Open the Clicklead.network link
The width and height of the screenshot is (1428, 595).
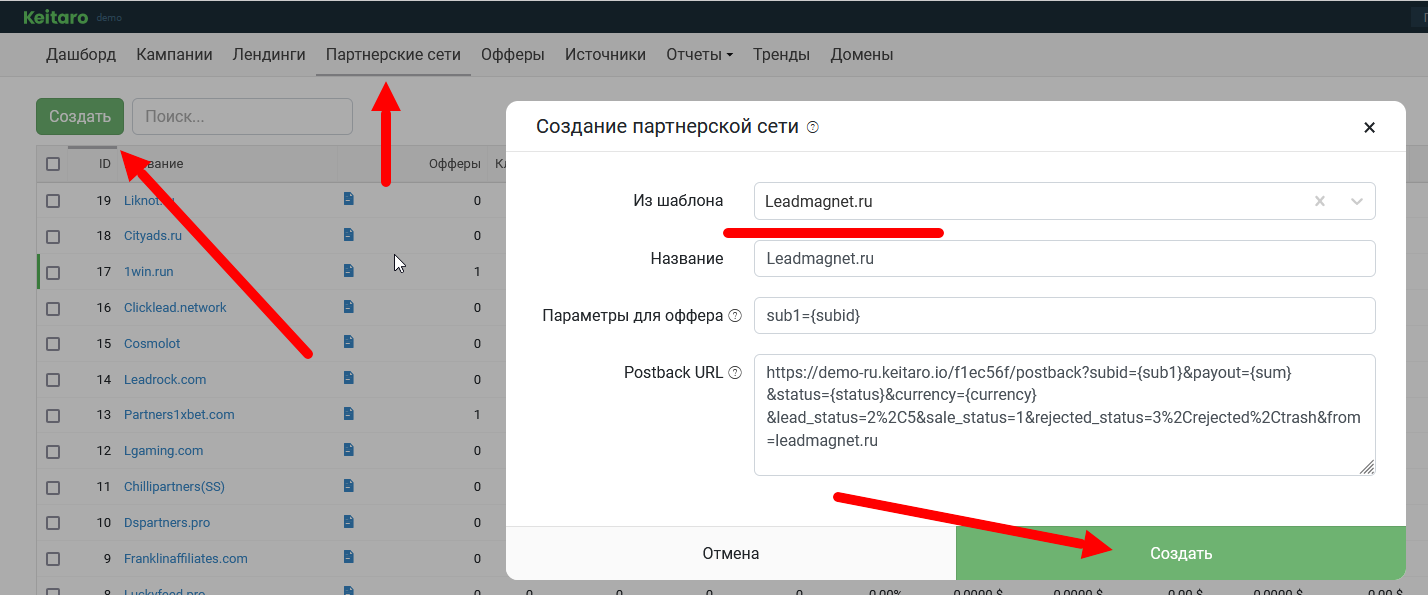pos(175,308)
